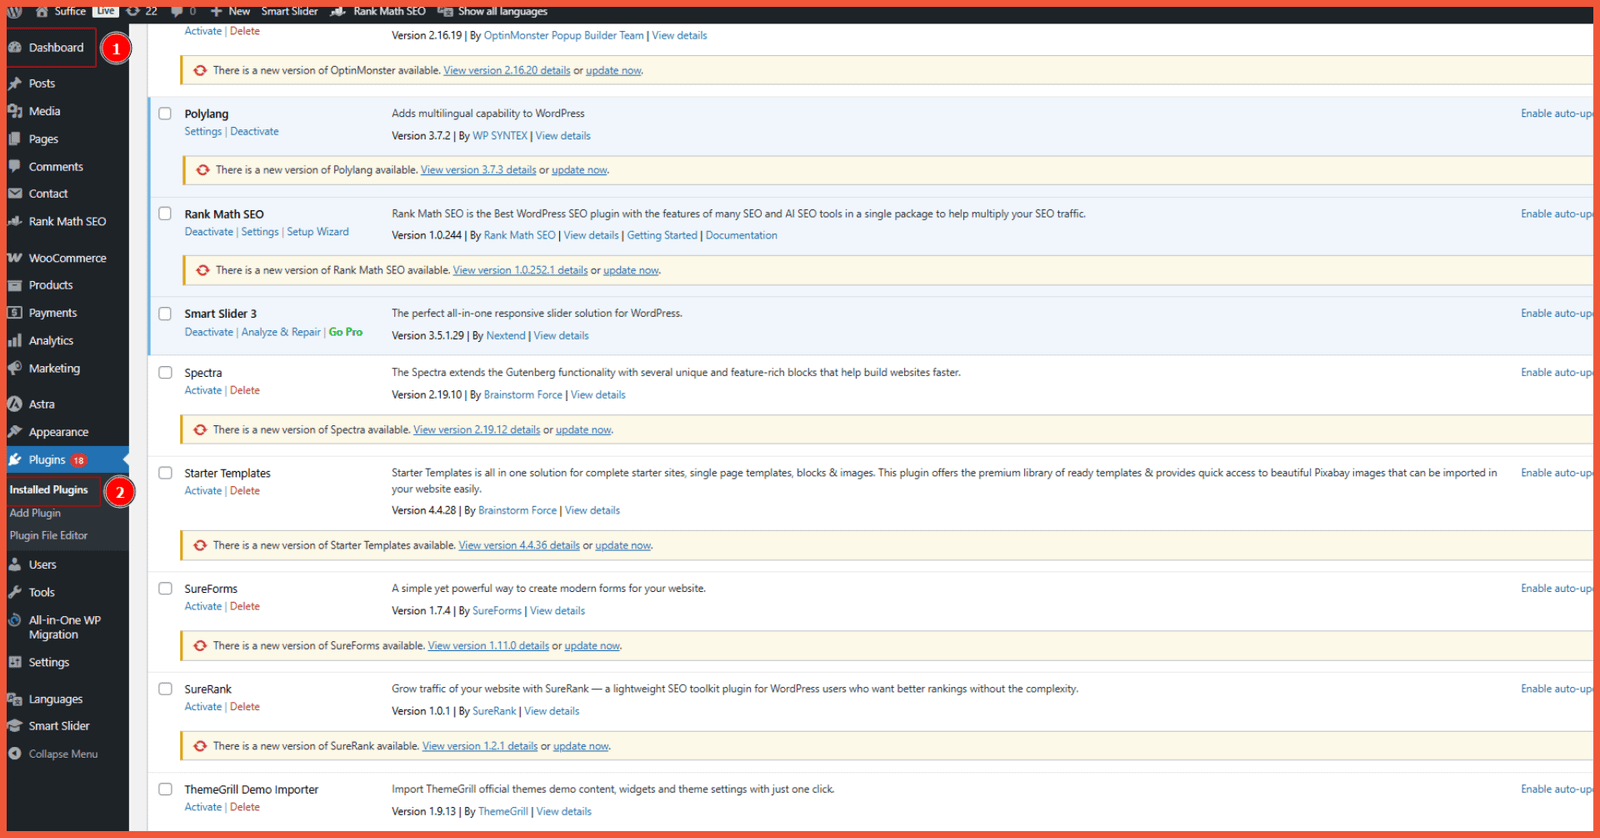
Task: Click the Appearance brush icon
Action: 15,432
